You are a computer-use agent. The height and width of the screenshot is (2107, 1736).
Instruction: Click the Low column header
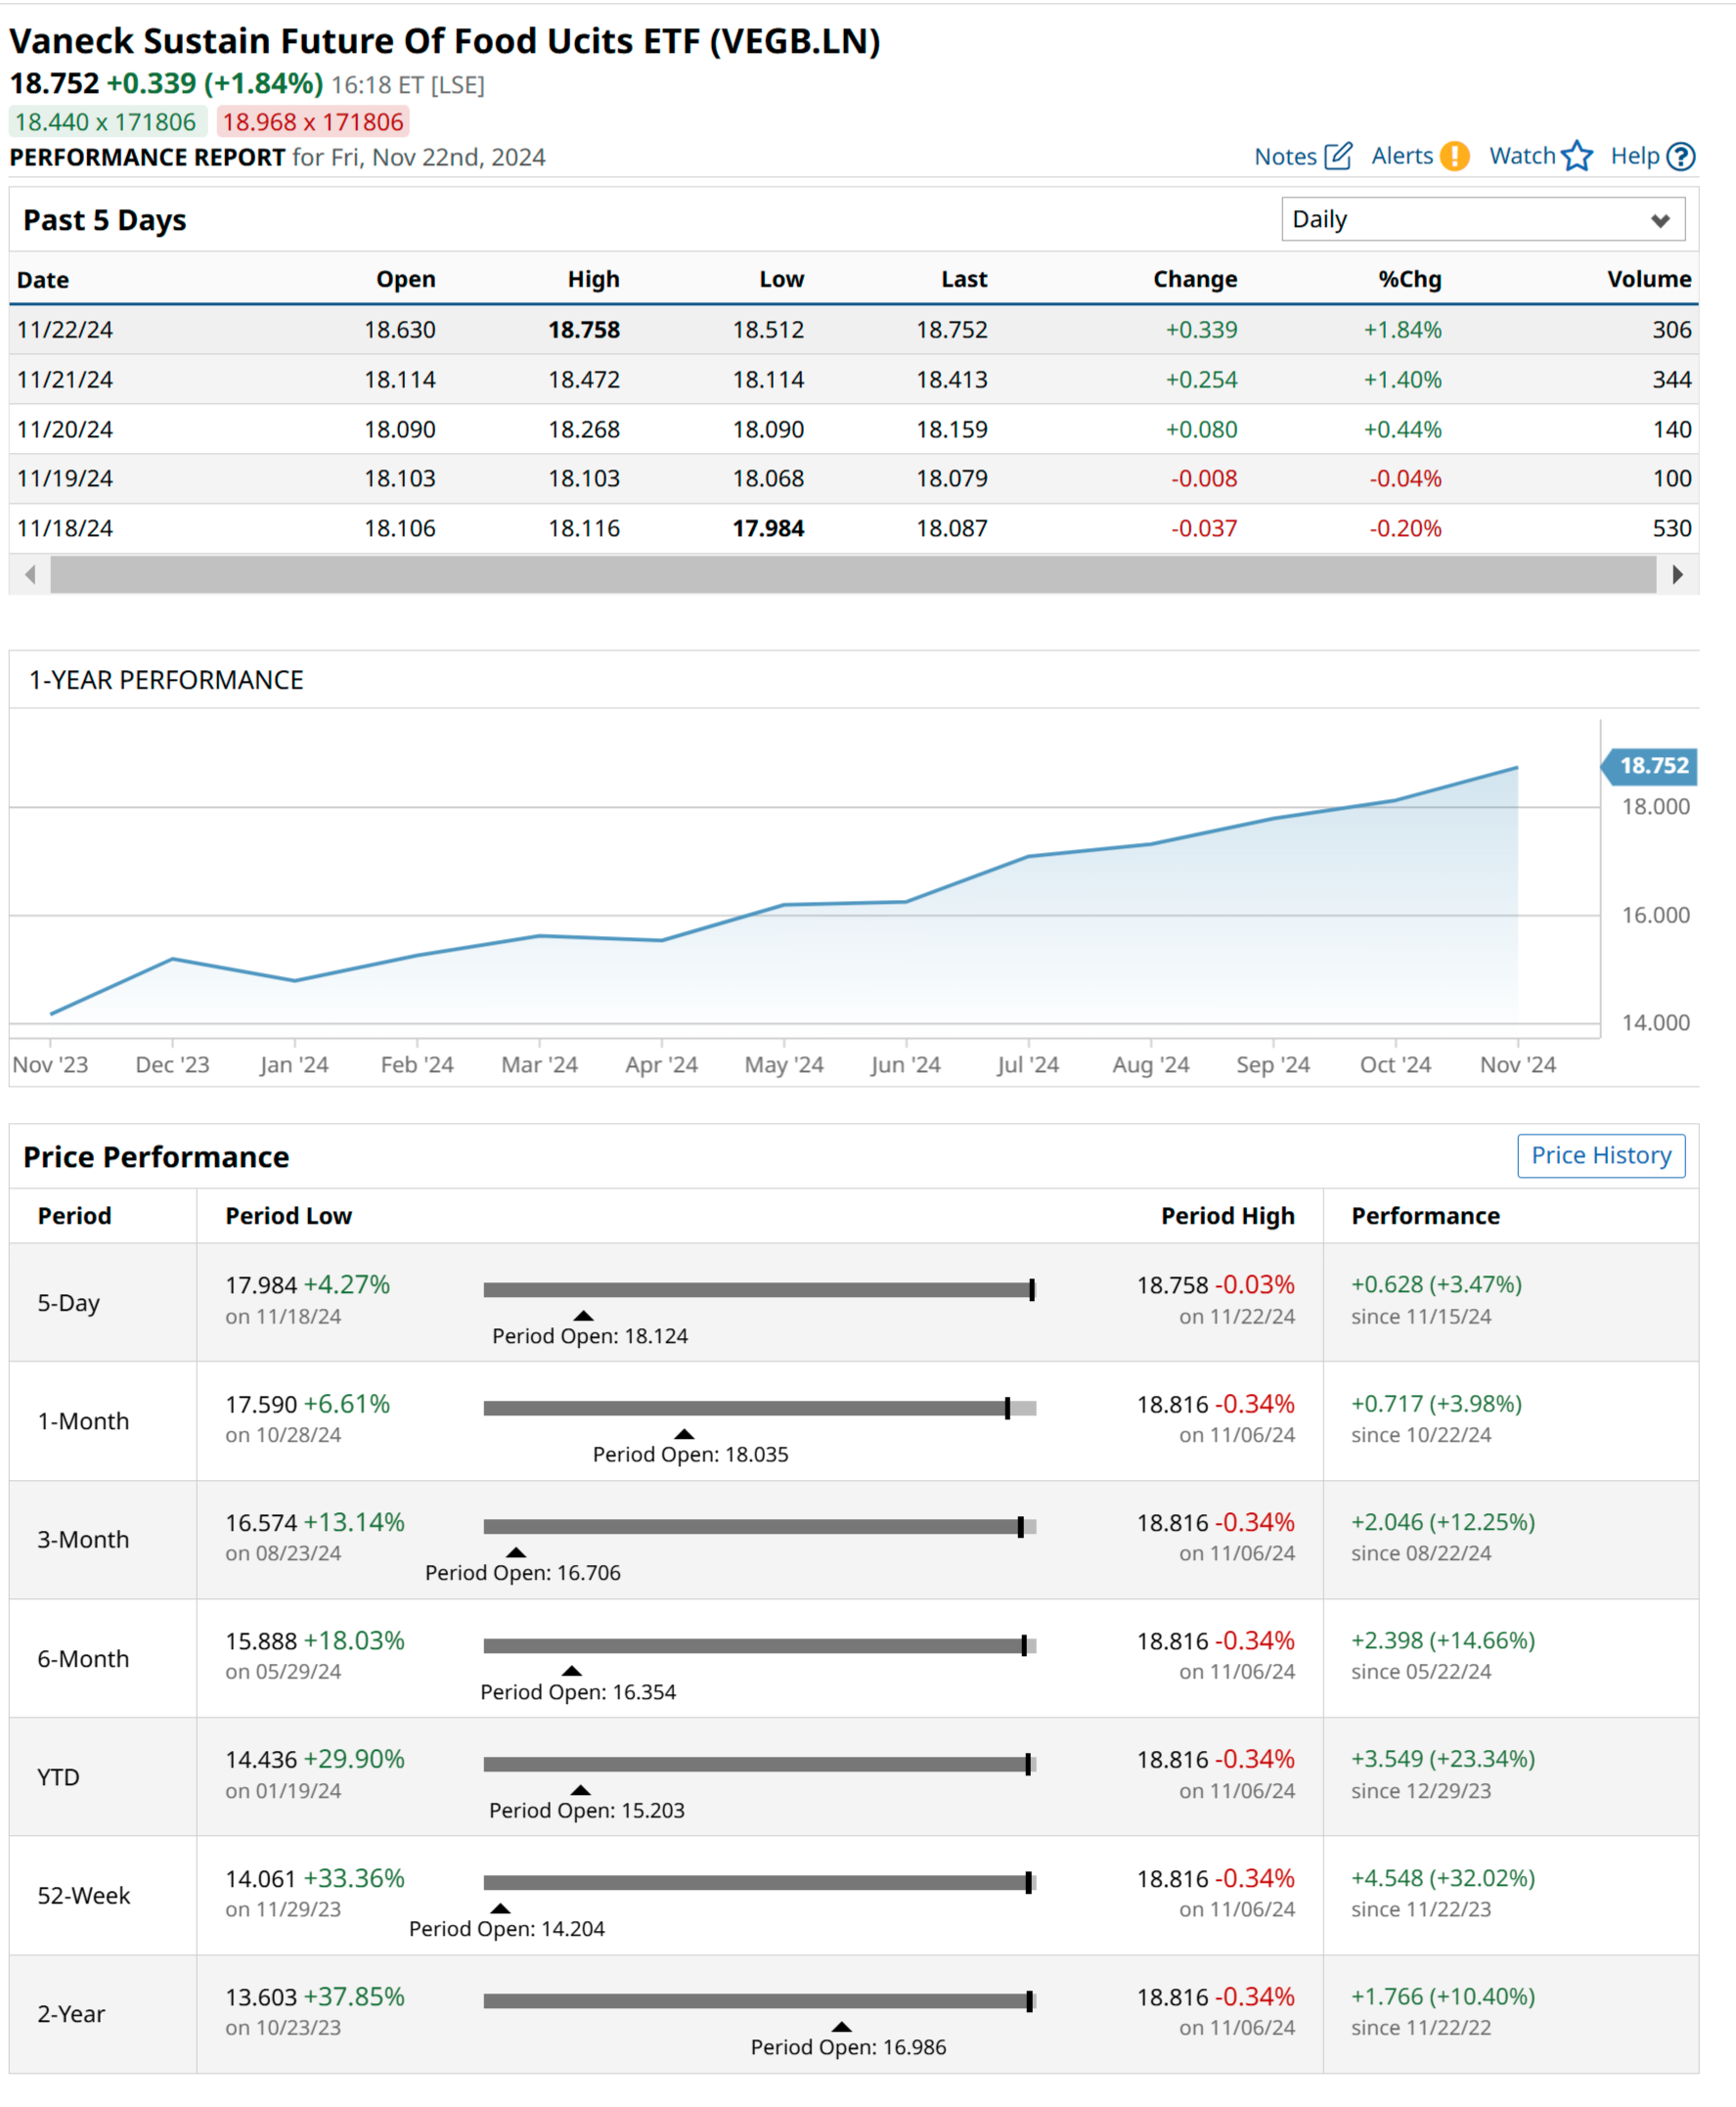[781, 279]
